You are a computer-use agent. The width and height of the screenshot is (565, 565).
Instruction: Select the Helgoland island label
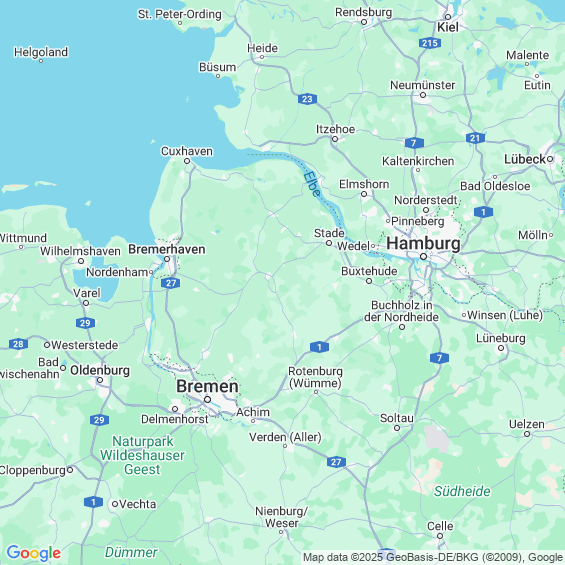click(41, 52)
